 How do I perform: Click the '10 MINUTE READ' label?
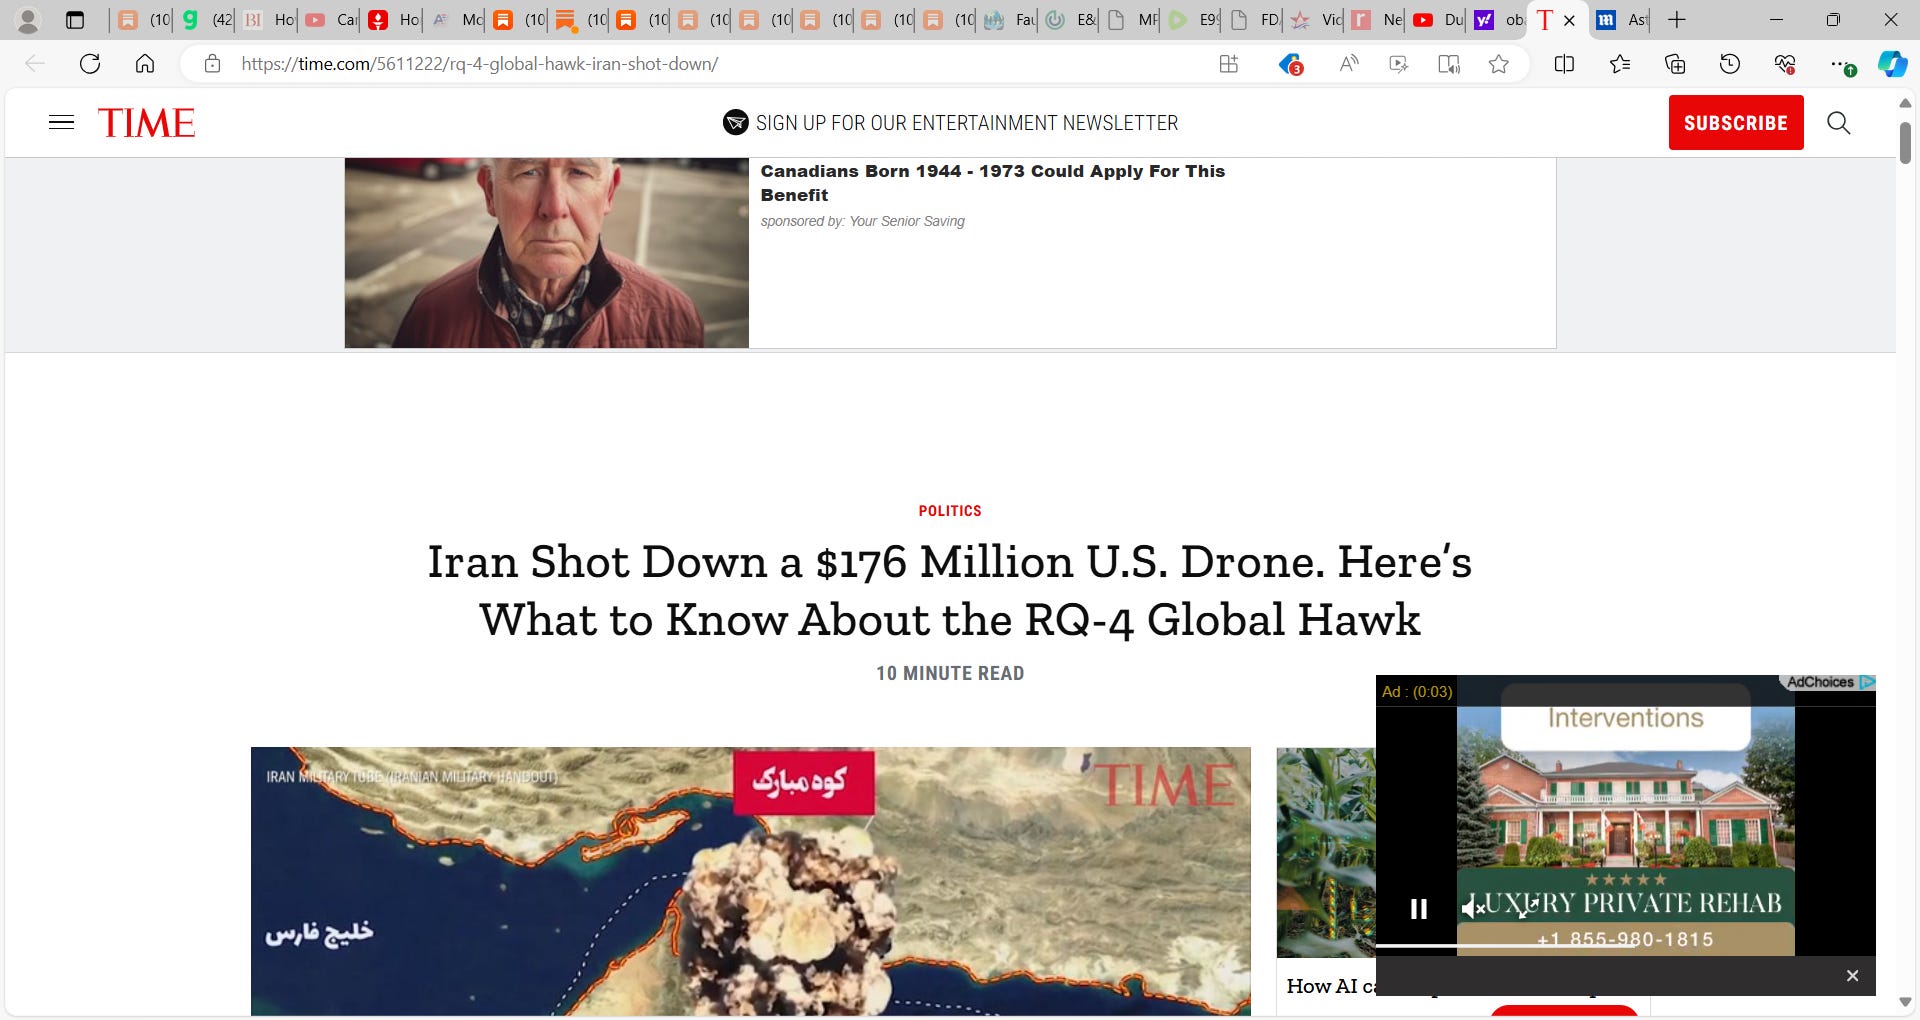pyautogui.click(x=949, y=674)
